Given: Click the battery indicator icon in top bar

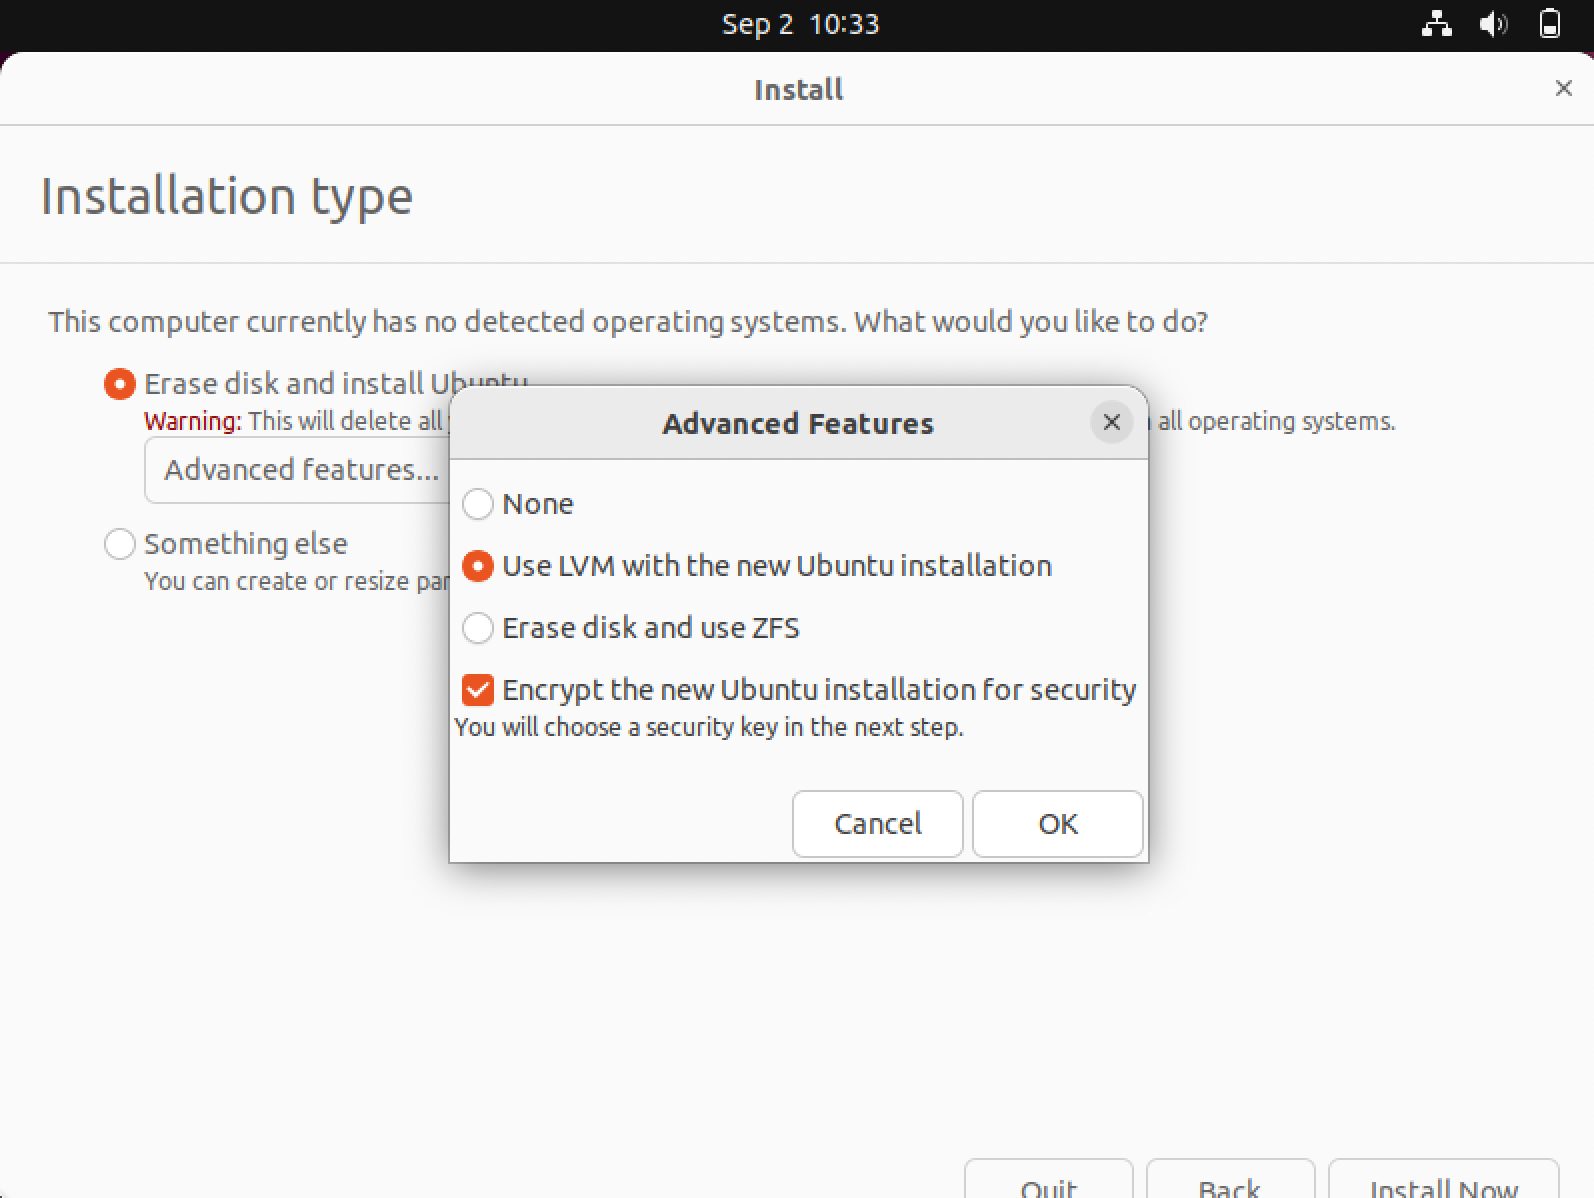Looking at the screenshot, I should [x=1549, y=24].
